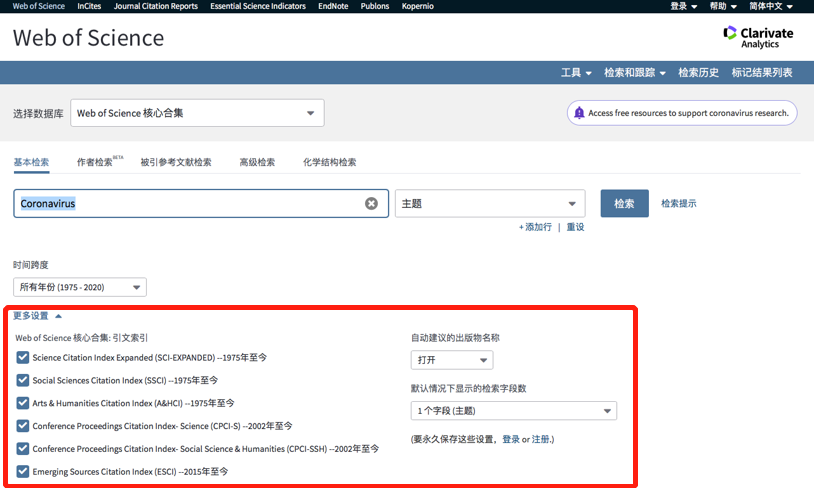Image resolution: width=814 pixels, height=488 pixels.
Task: Open the 打开 auto-suggest dropdown
Action: (452, 360)
